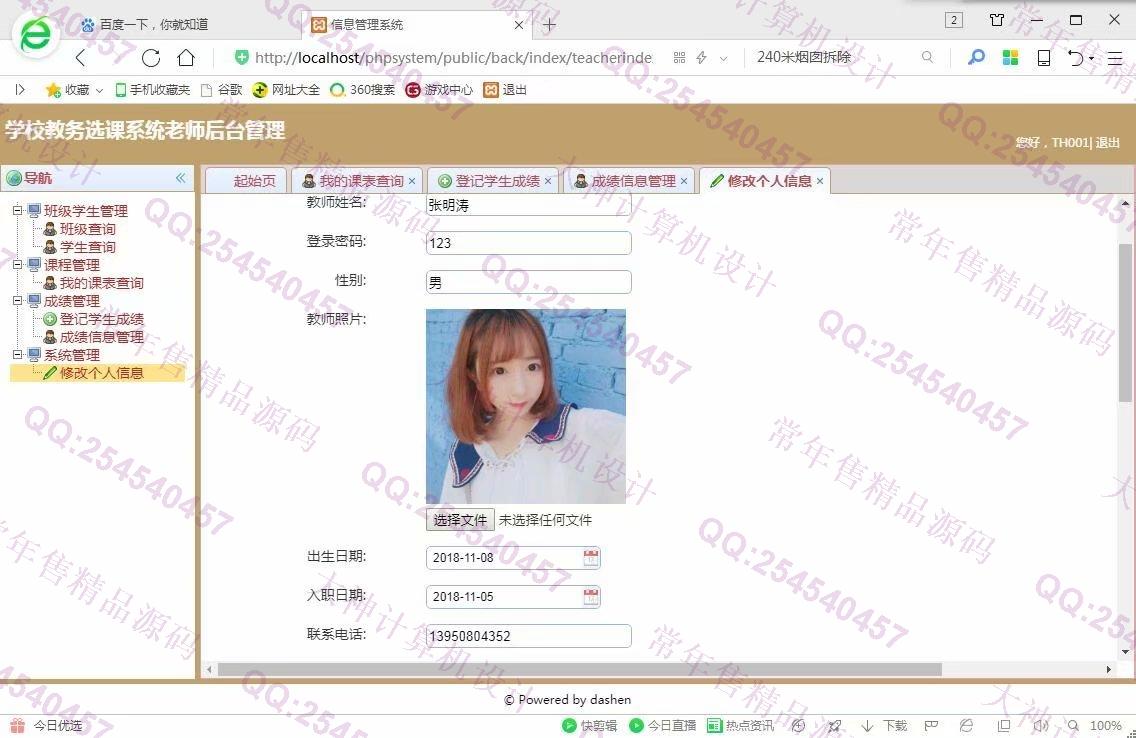Open the 谷歌 bookmark
Screen dimensions: 1136x738
click(222, 90)
